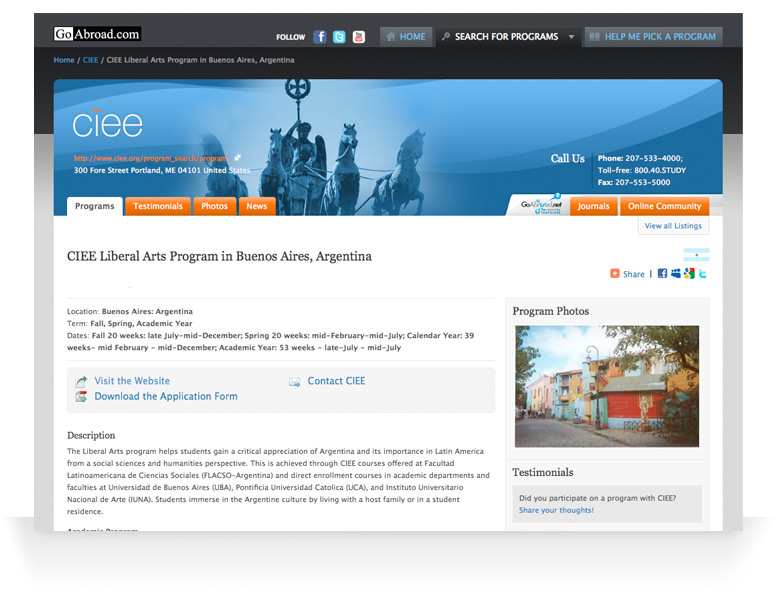This screenshot has width=776, height=600.
Task: Click Visit the Website link
Action: [x=132, y=381]
